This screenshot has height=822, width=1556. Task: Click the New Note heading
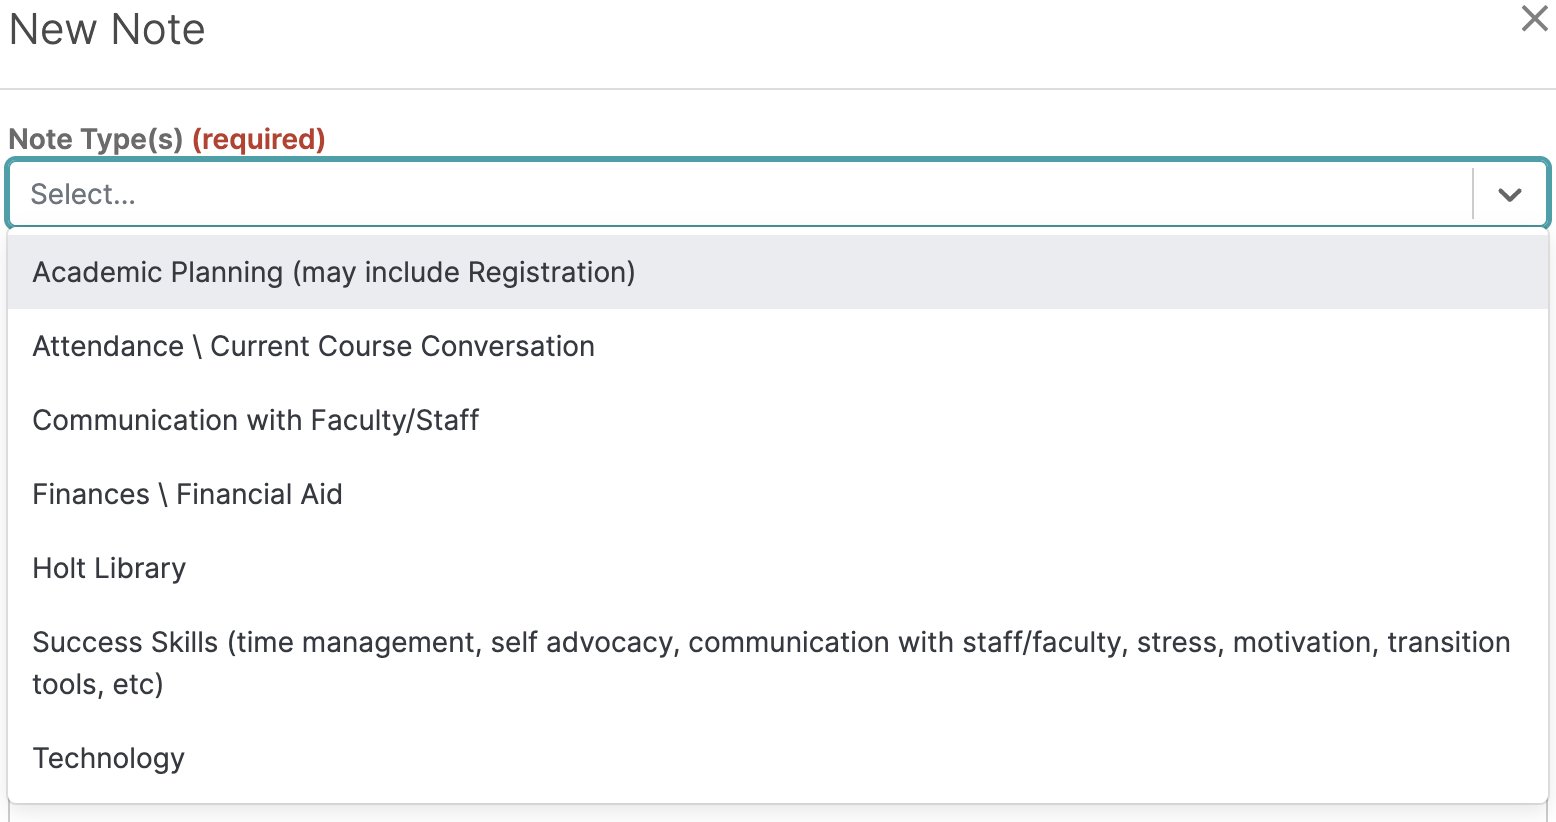coord(107,29)
